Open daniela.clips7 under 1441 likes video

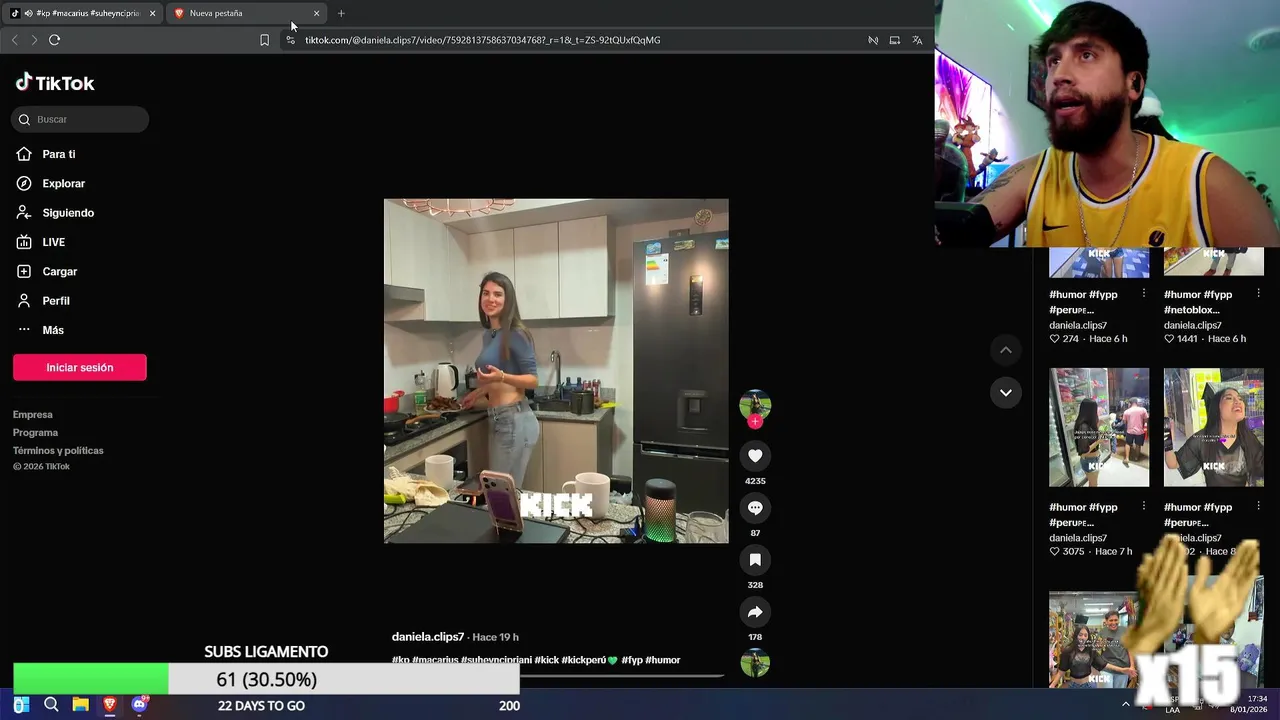click(1192, 325)
